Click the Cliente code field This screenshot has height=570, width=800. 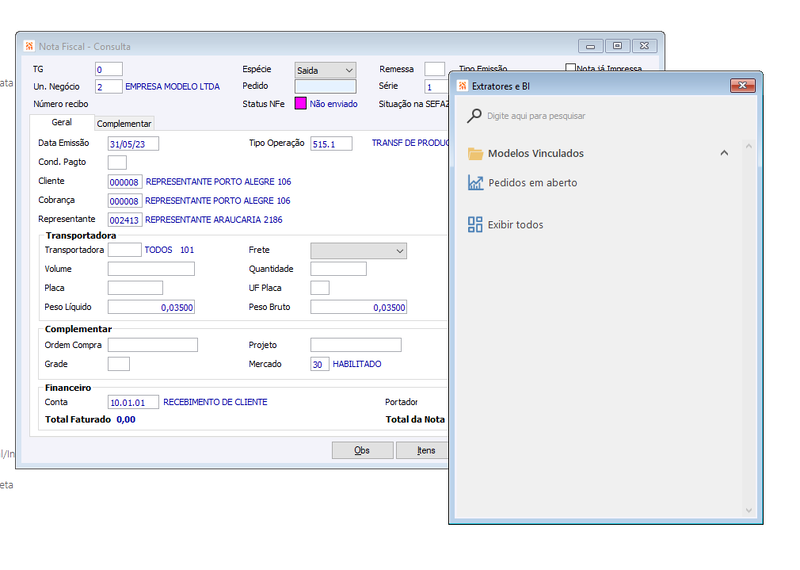click(x=125, y=182)
